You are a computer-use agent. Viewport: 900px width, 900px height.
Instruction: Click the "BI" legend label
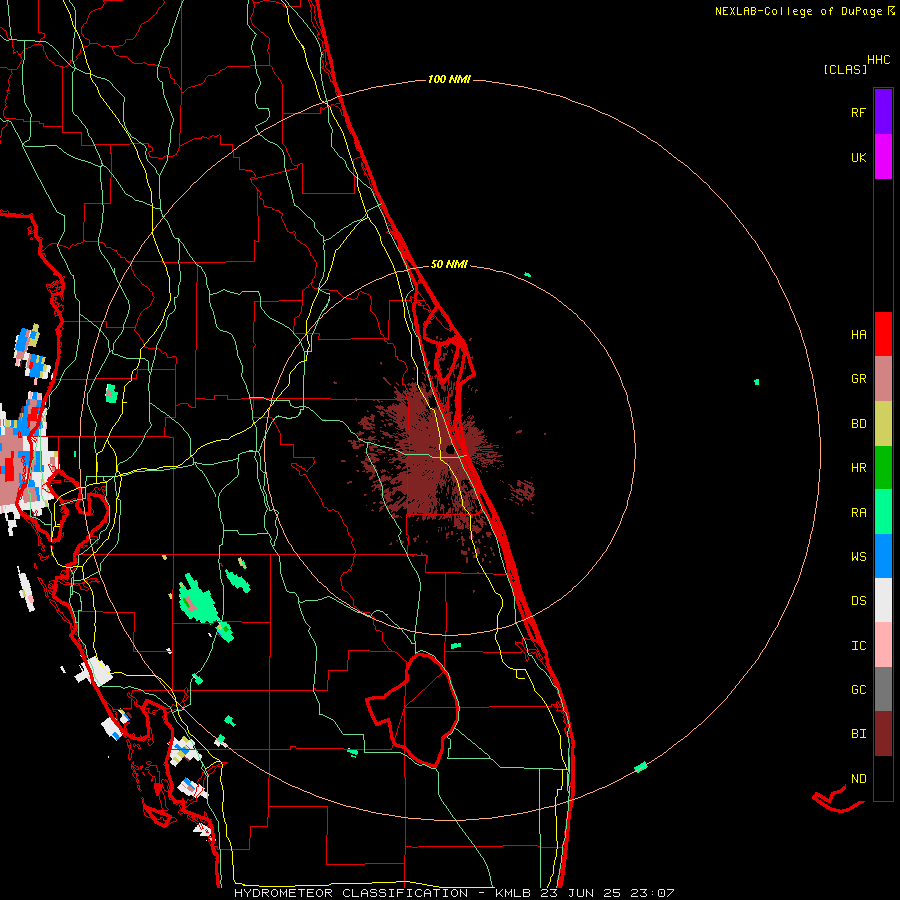[x=858, y=734]
